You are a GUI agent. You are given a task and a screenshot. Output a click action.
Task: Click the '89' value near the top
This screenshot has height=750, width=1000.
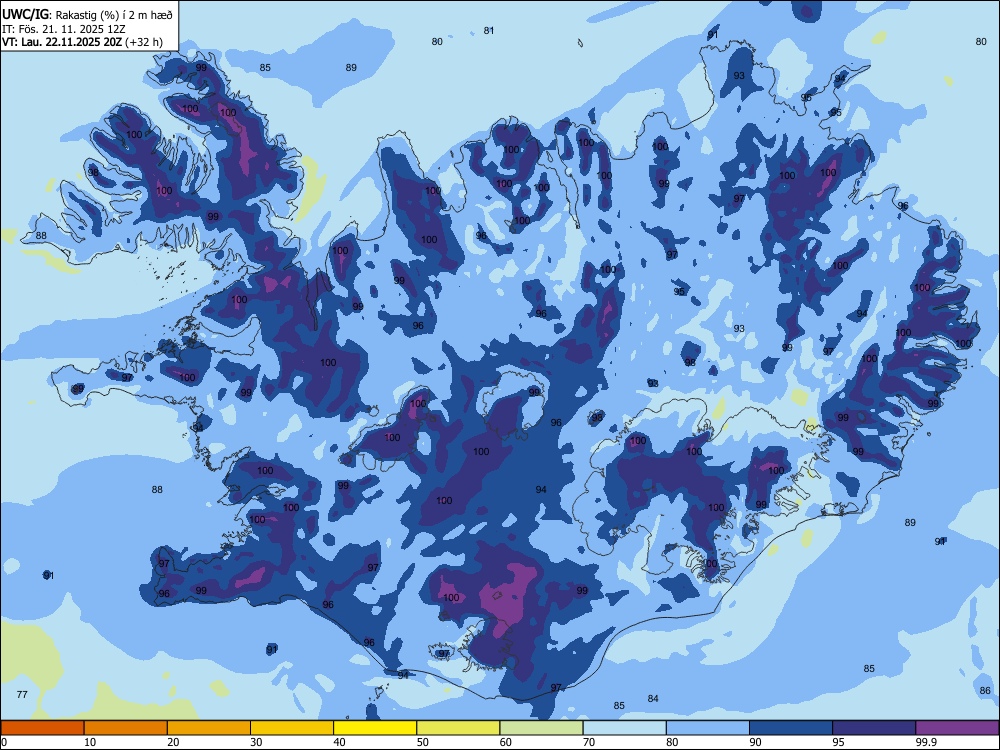(351, 67)
